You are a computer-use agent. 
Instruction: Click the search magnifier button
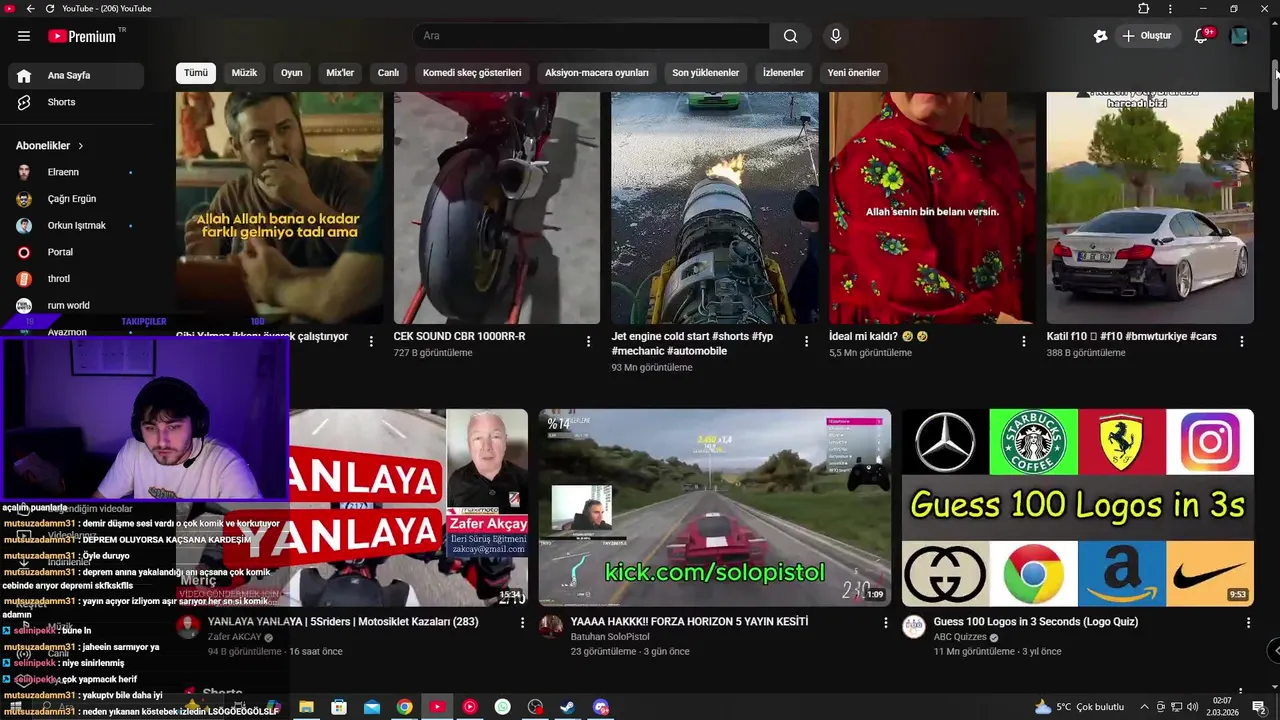(x=790, y=36)
